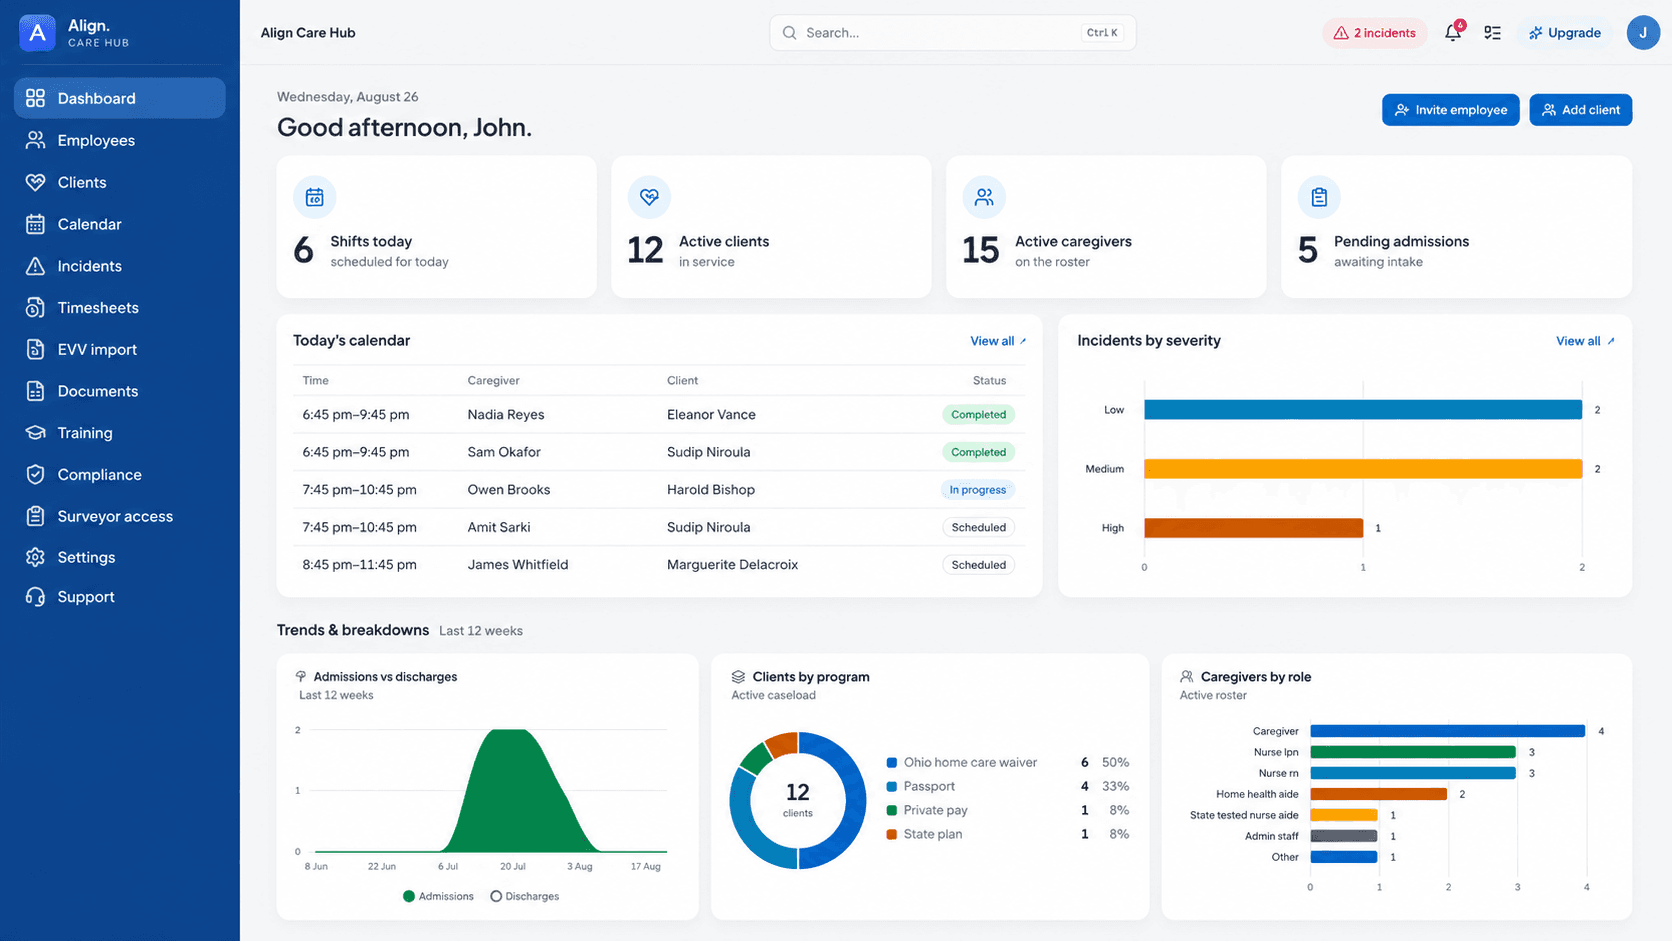Click View all in Today's calendar
1672x941 pixels.
pyautogui.click(x=998, y=341)
